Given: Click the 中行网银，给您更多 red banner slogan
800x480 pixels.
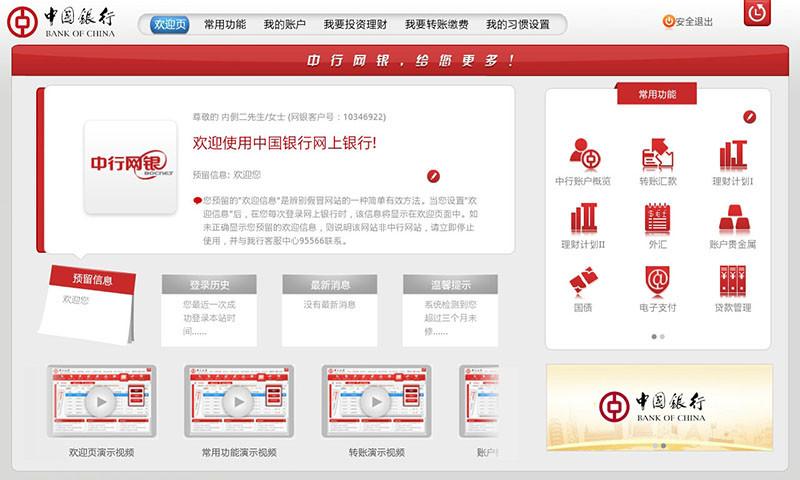Looking at the screenshot, I should (411, 61).
